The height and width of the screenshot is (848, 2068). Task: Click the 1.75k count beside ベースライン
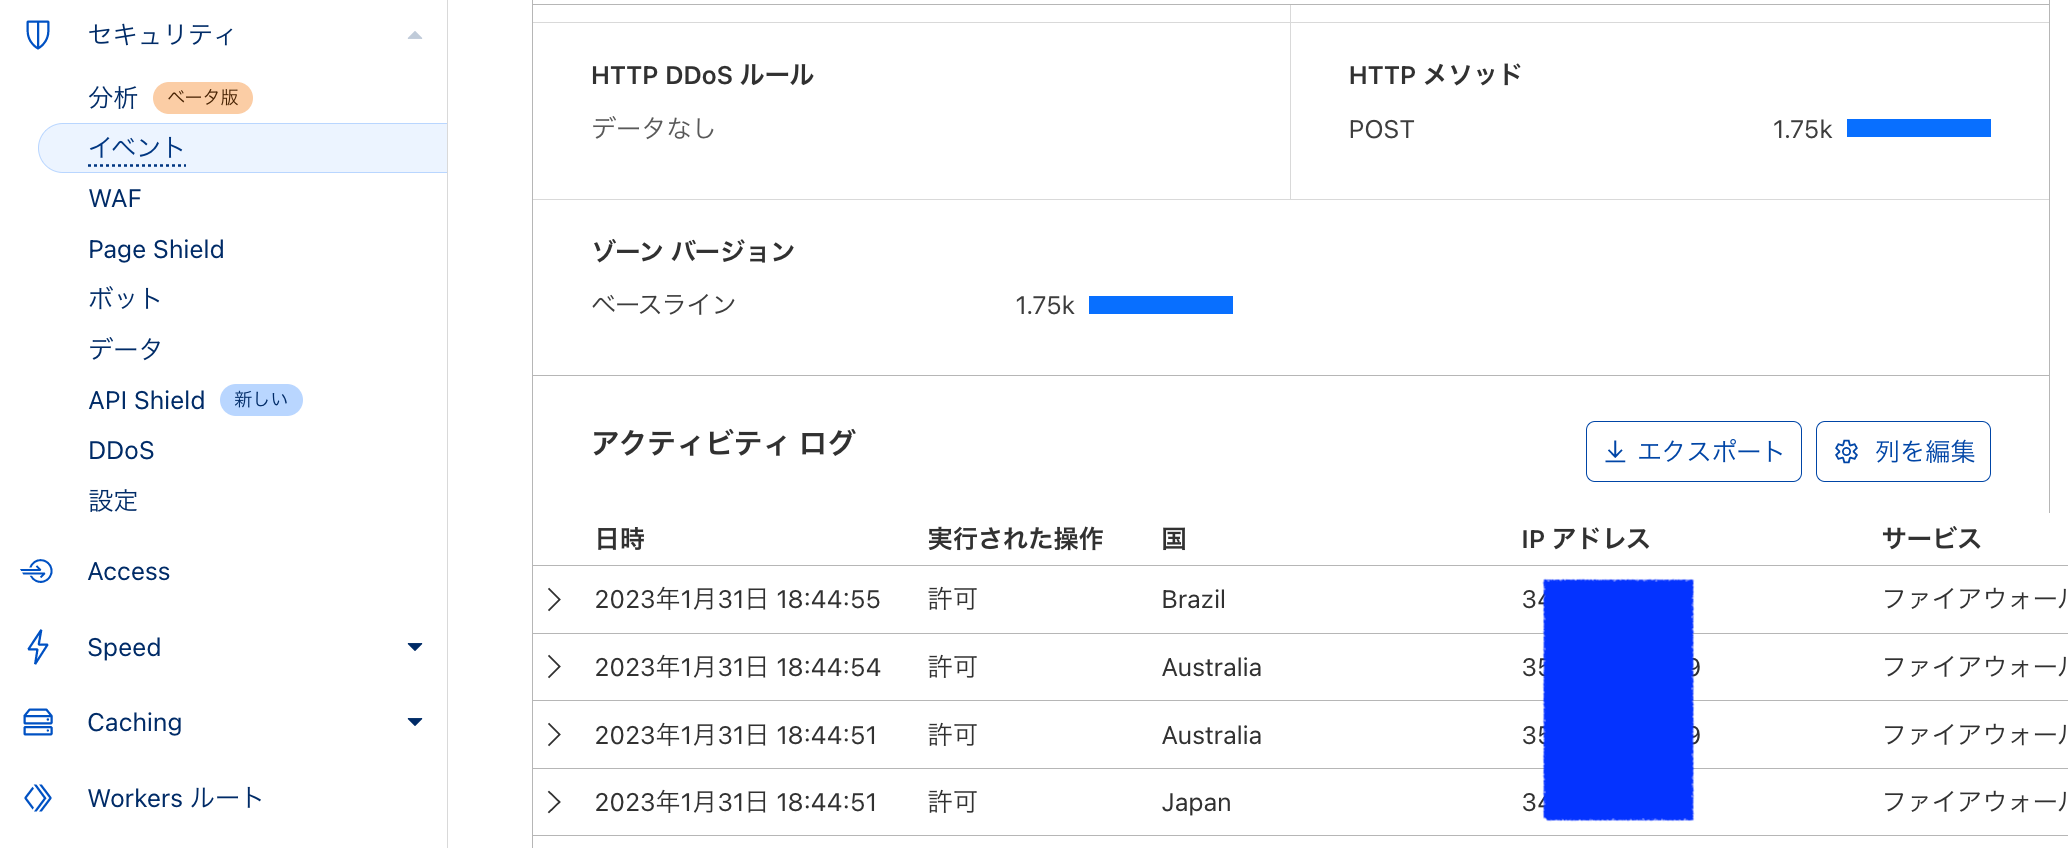coord(1044,306)
